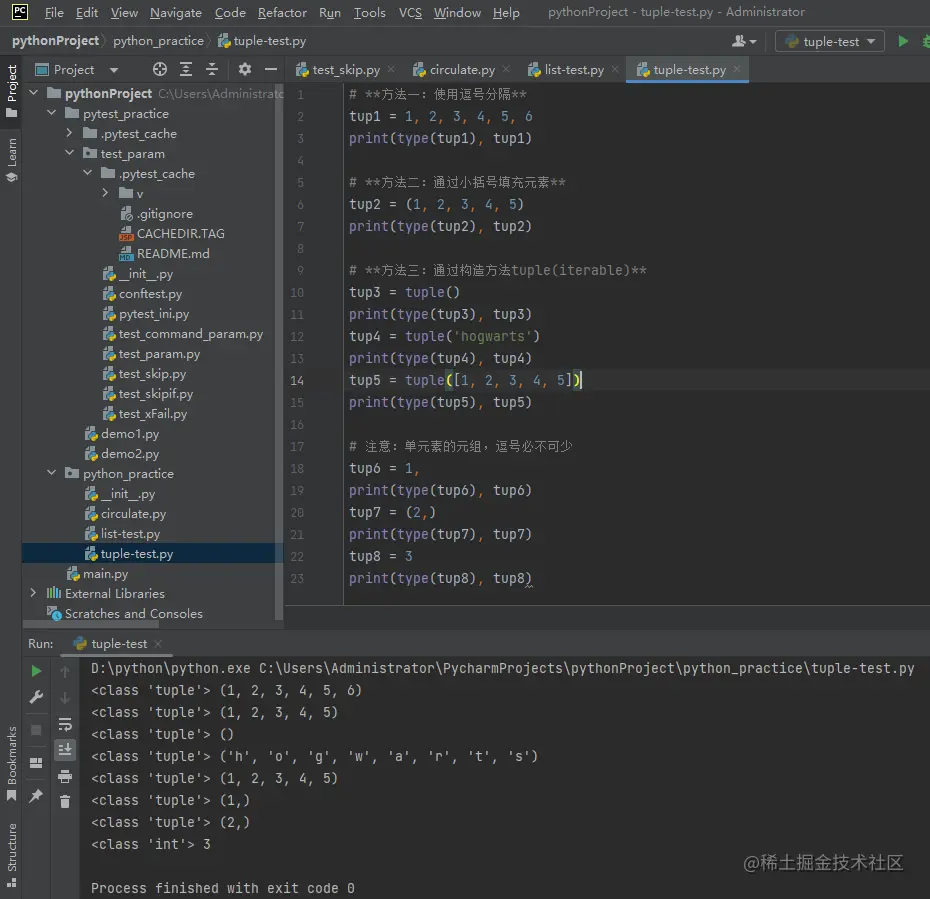
Task: Select pytest_ini.py in project tree
Action: 154,314
